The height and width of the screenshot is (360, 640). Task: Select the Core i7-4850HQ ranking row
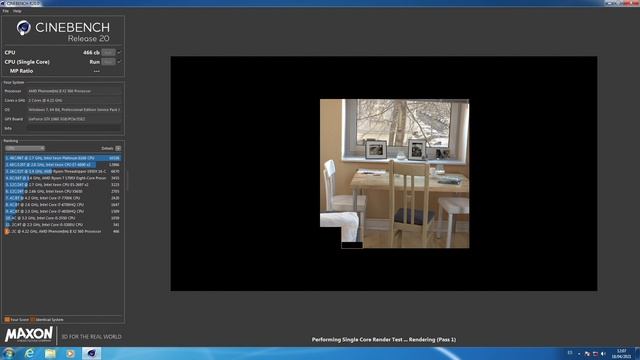click(x=62, y=211)
